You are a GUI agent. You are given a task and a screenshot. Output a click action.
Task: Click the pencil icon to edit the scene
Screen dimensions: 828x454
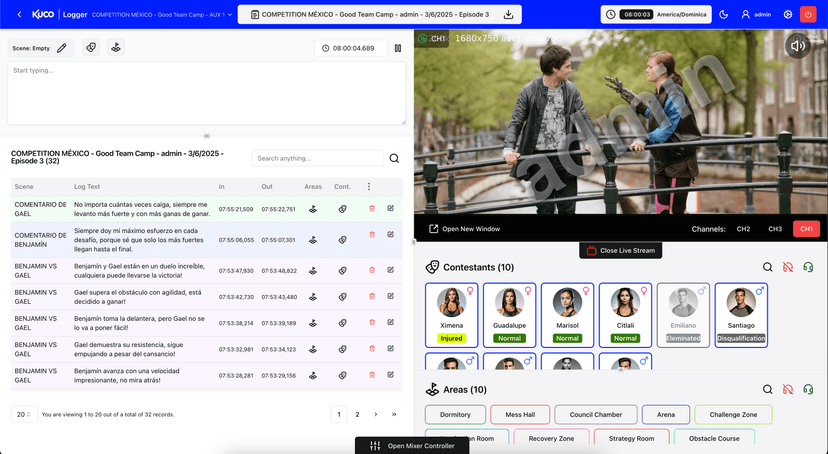click(x=62, y=48)
